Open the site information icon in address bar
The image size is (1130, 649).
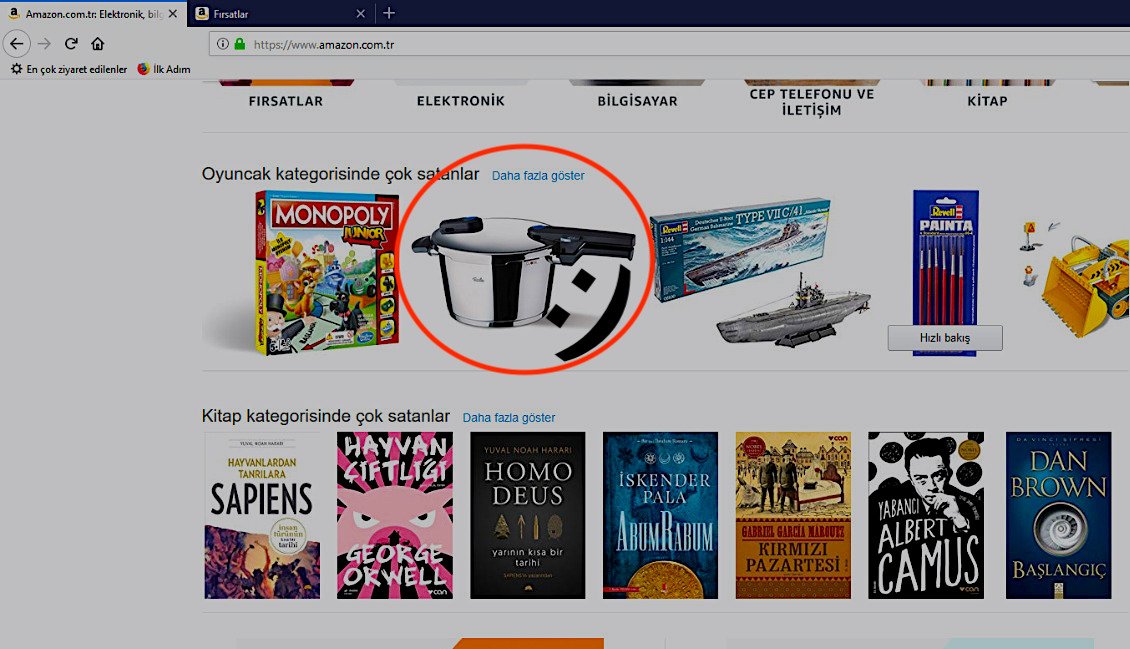(x=223, y=44)
